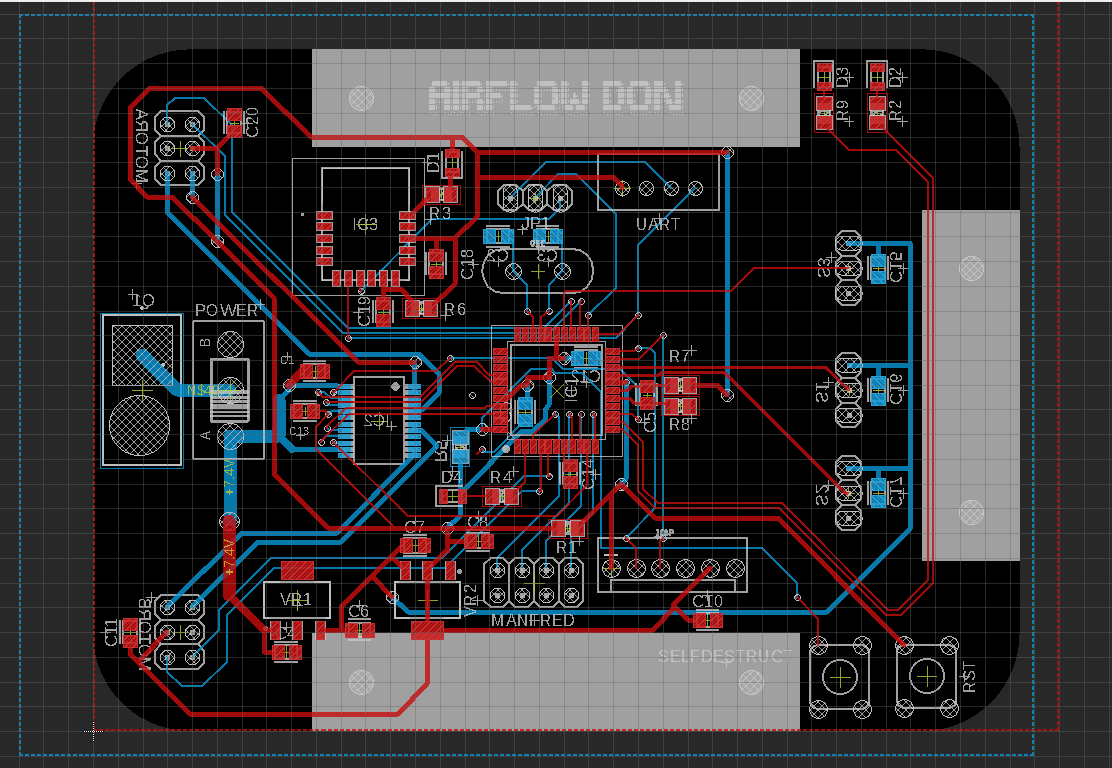Select the C7 capacitor
The width and height of the screenshot is (1112, 768).
[415, 545]
